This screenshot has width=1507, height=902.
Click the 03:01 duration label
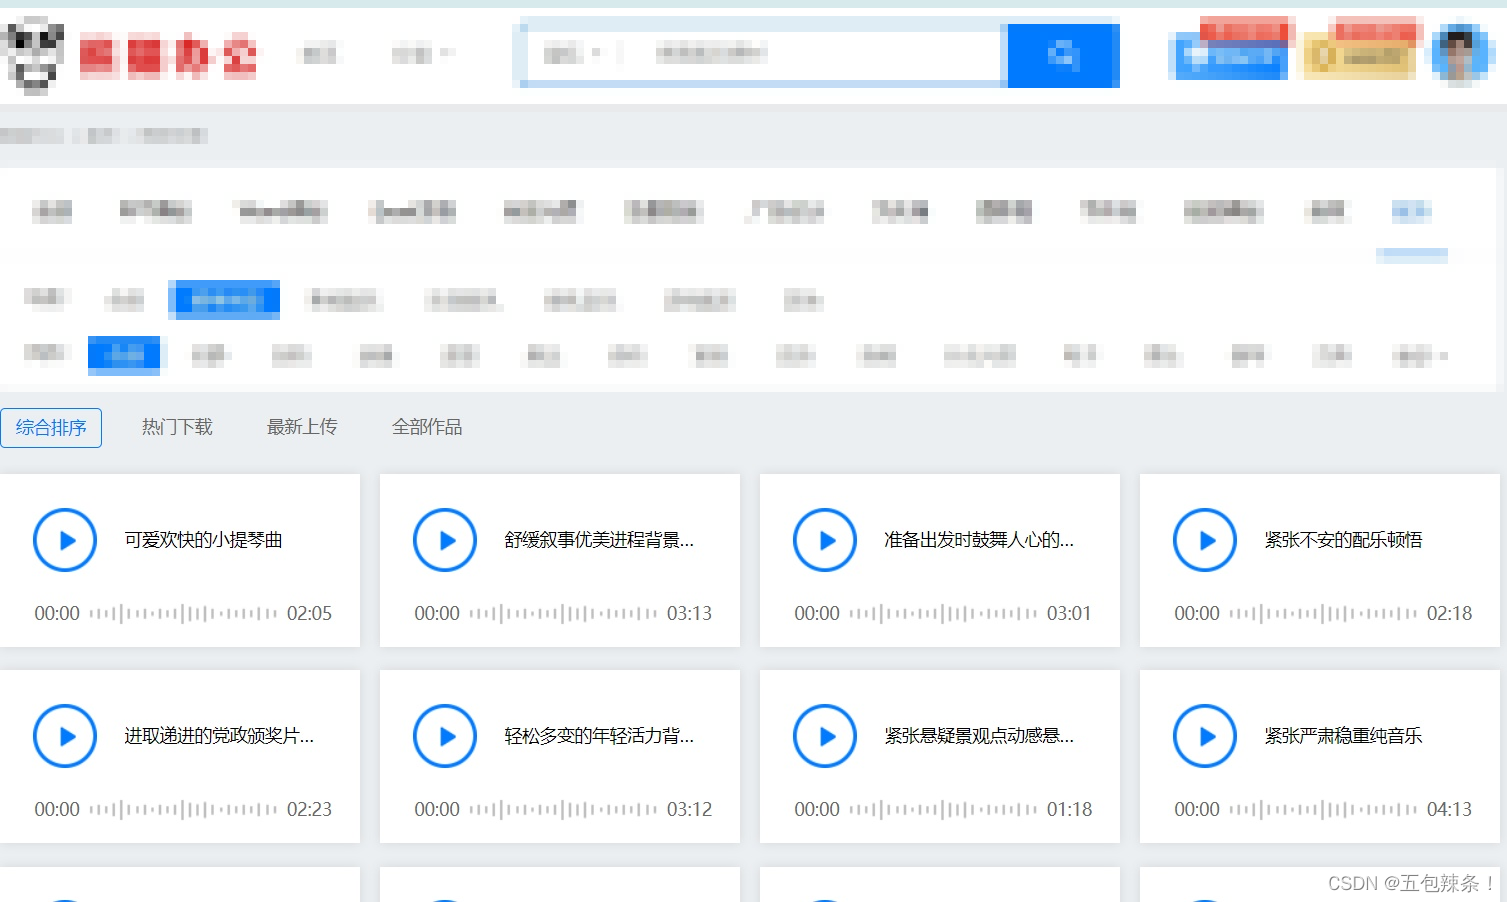[1069, 613]
